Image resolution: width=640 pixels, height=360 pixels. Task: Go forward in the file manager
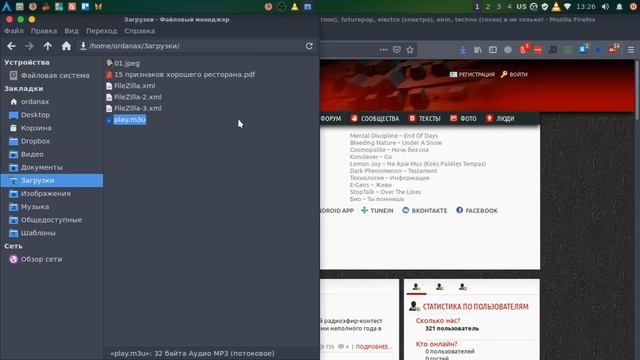click(x=29, y=46)
